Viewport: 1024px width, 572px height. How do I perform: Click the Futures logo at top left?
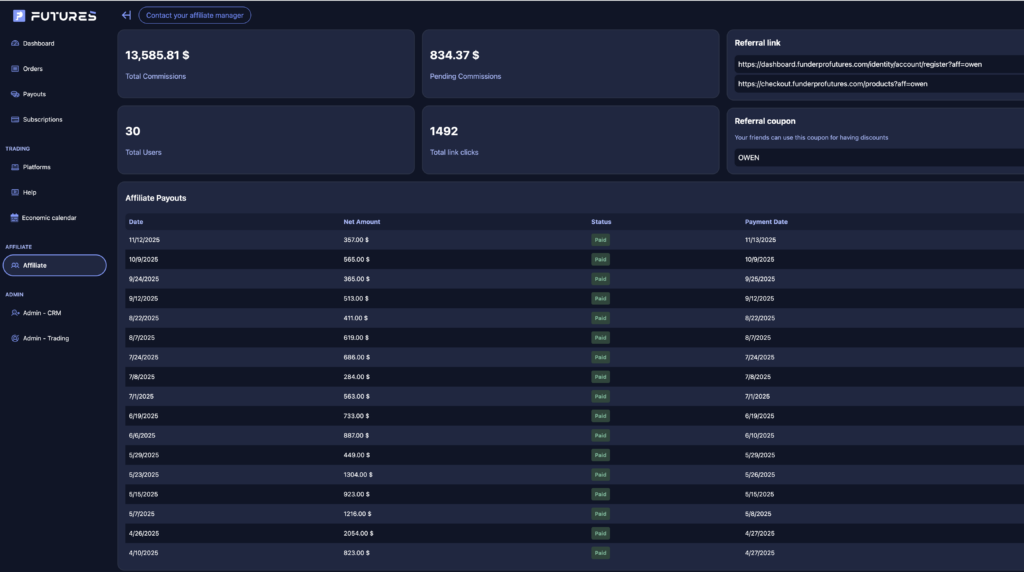55,16
